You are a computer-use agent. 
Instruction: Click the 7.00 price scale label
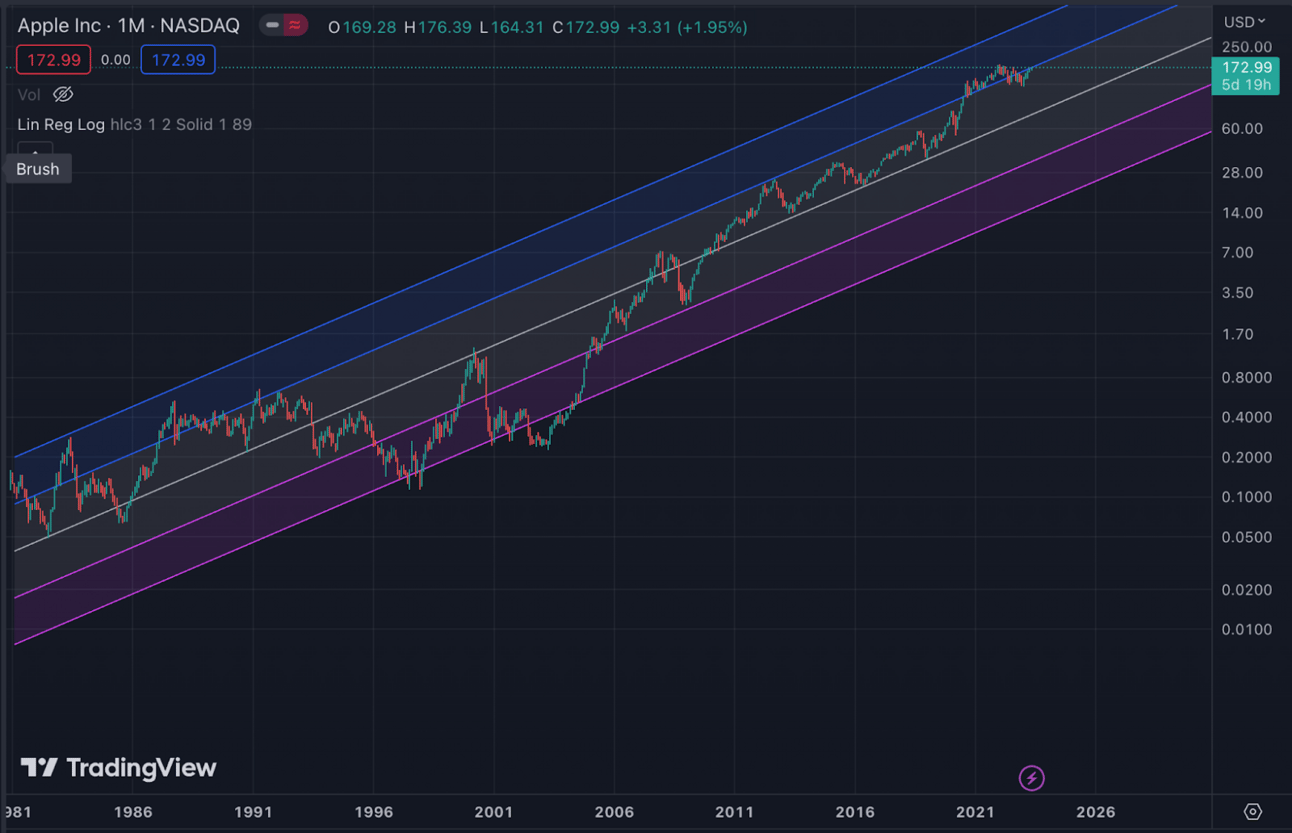1238,253
